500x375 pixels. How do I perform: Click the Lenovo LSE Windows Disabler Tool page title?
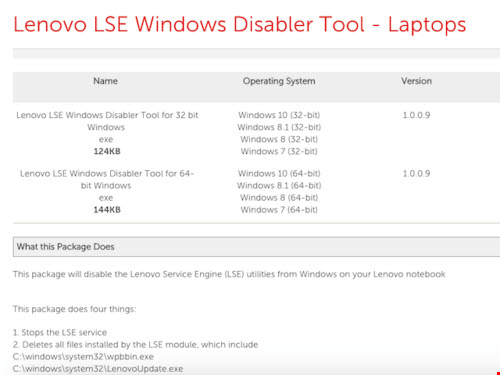239,25
